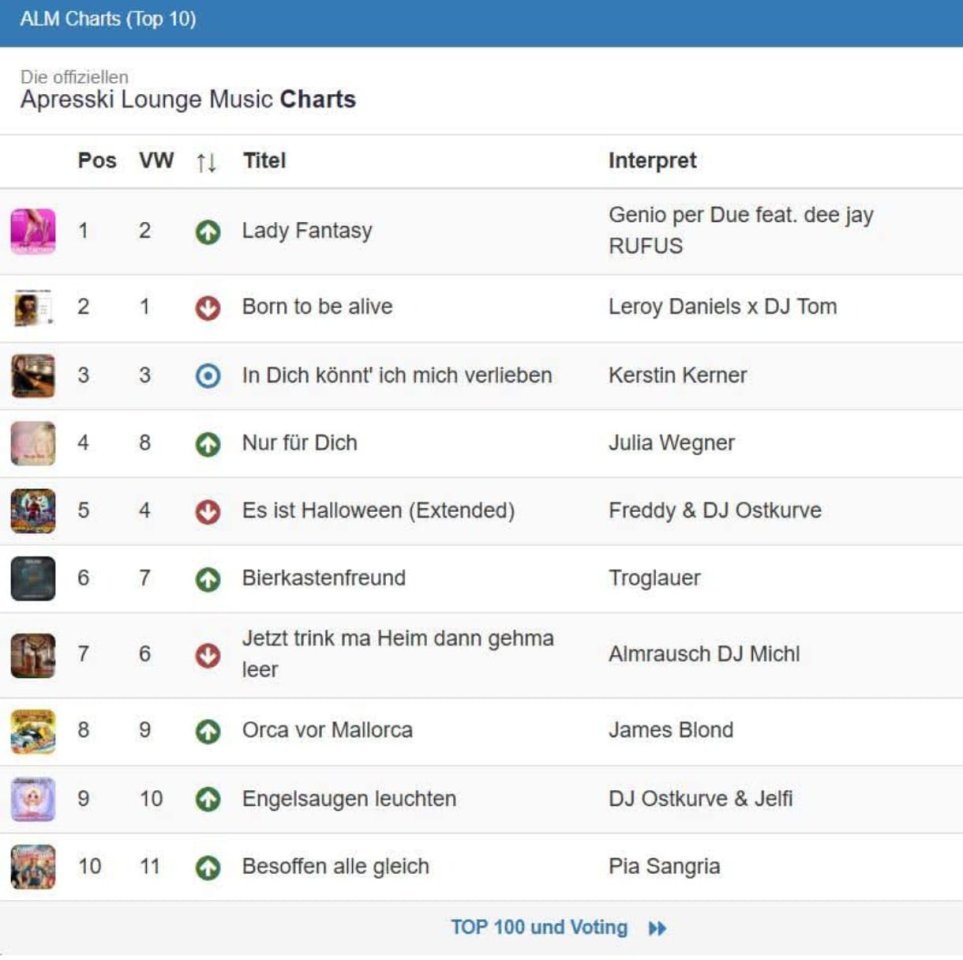Click the up-arrow icon beside Orca vor Mallorca
The width and height of the screenshot is (963, 960).
coord(207,731)
